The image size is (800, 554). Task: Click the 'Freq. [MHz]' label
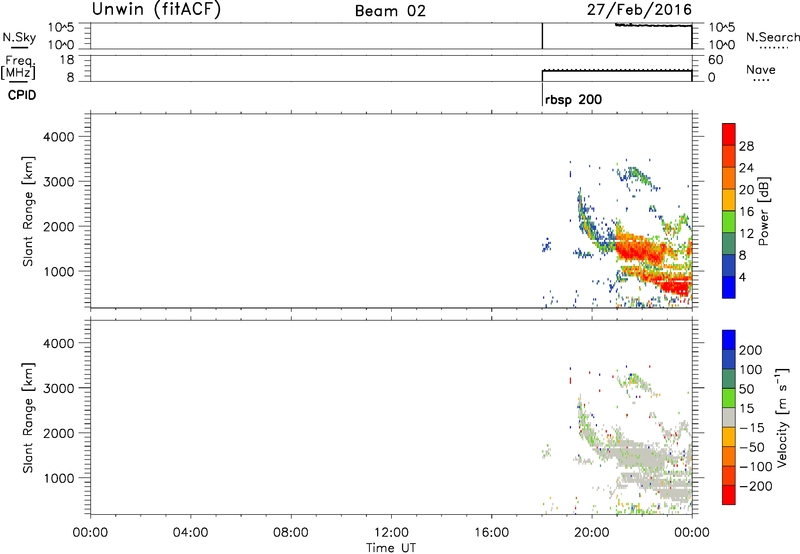(x=18, y=68)
